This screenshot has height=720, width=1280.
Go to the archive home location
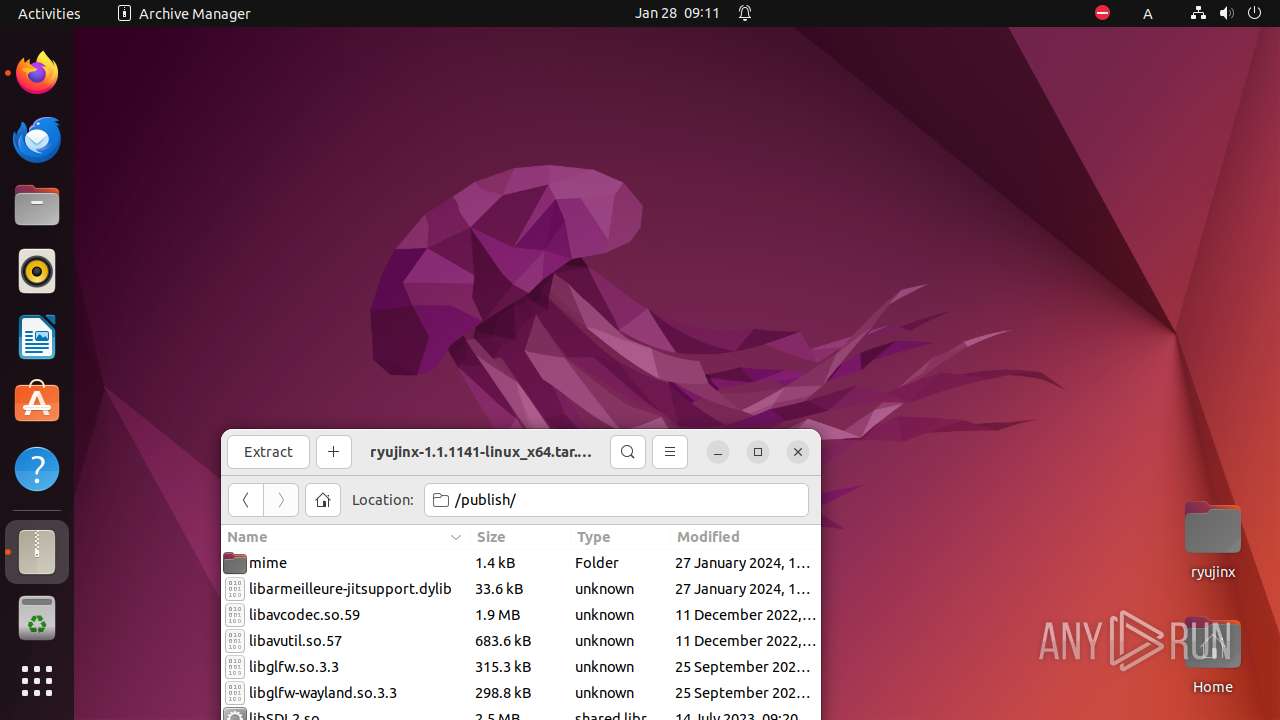pyautogui.click(x=323, y=500)
